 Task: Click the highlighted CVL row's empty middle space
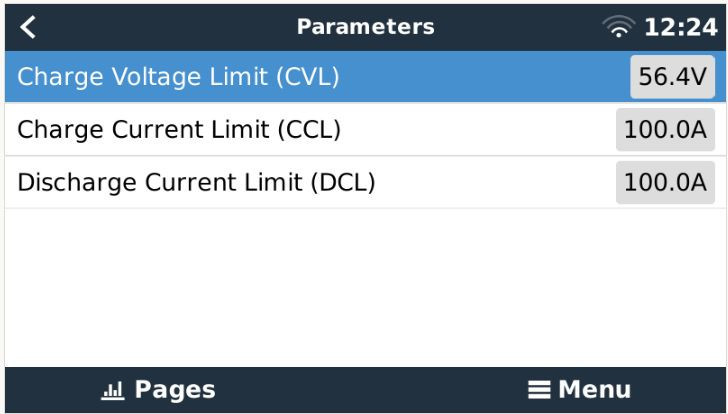coord(480,77)
